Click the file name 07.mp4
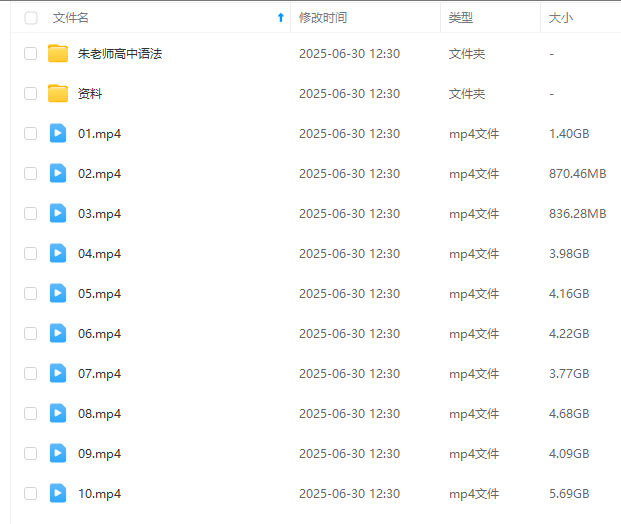 coord(99,374)
